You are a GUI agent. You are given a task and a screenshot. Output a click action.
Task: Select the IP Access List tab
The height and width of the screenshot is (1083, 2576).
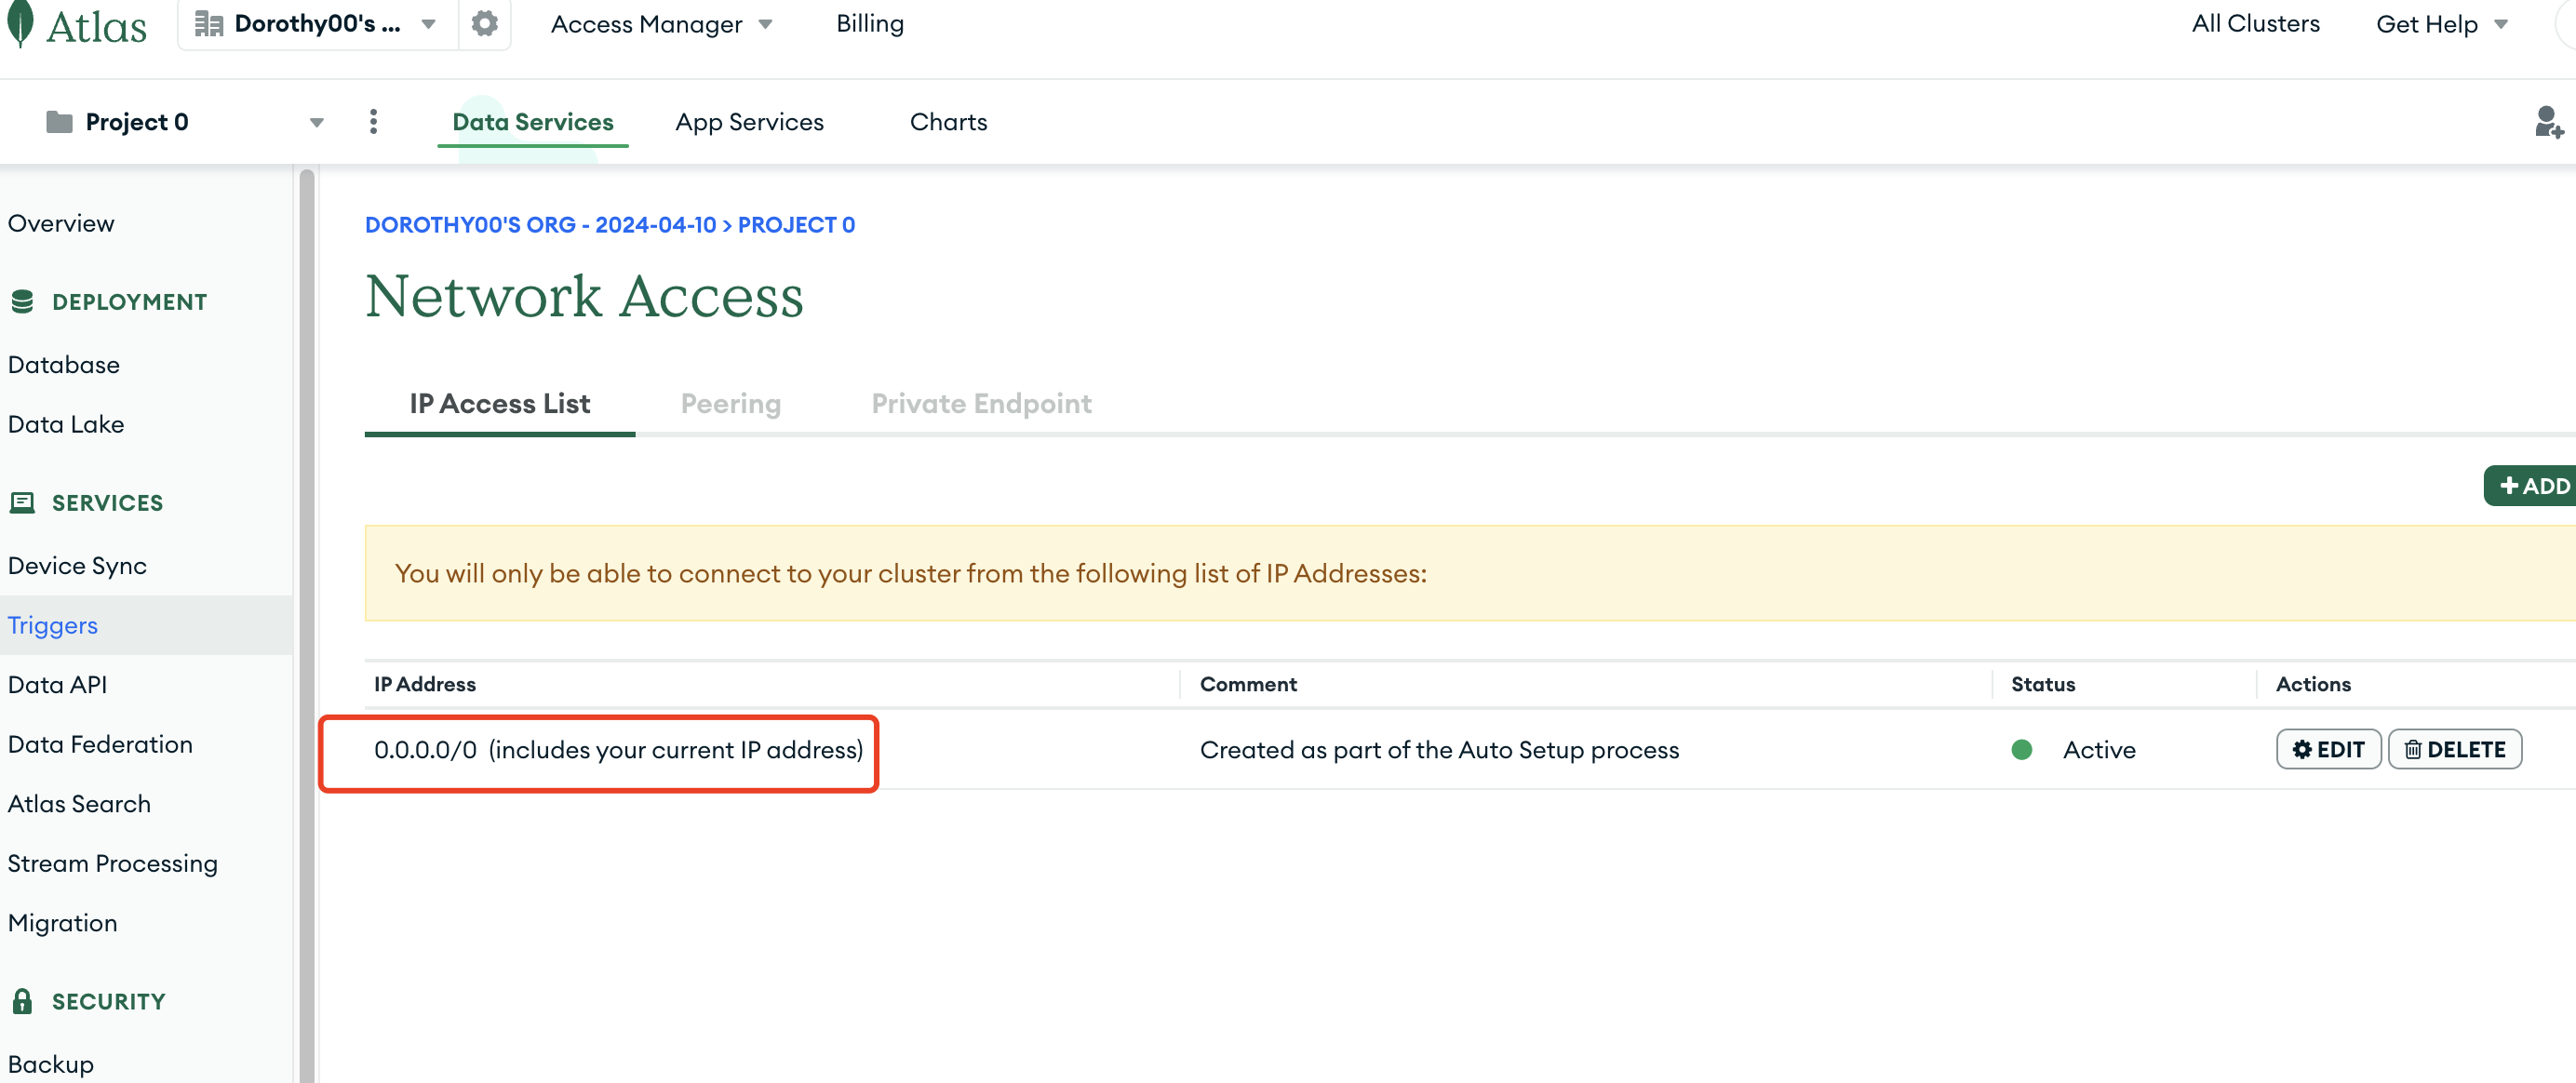tap(499, 403)
